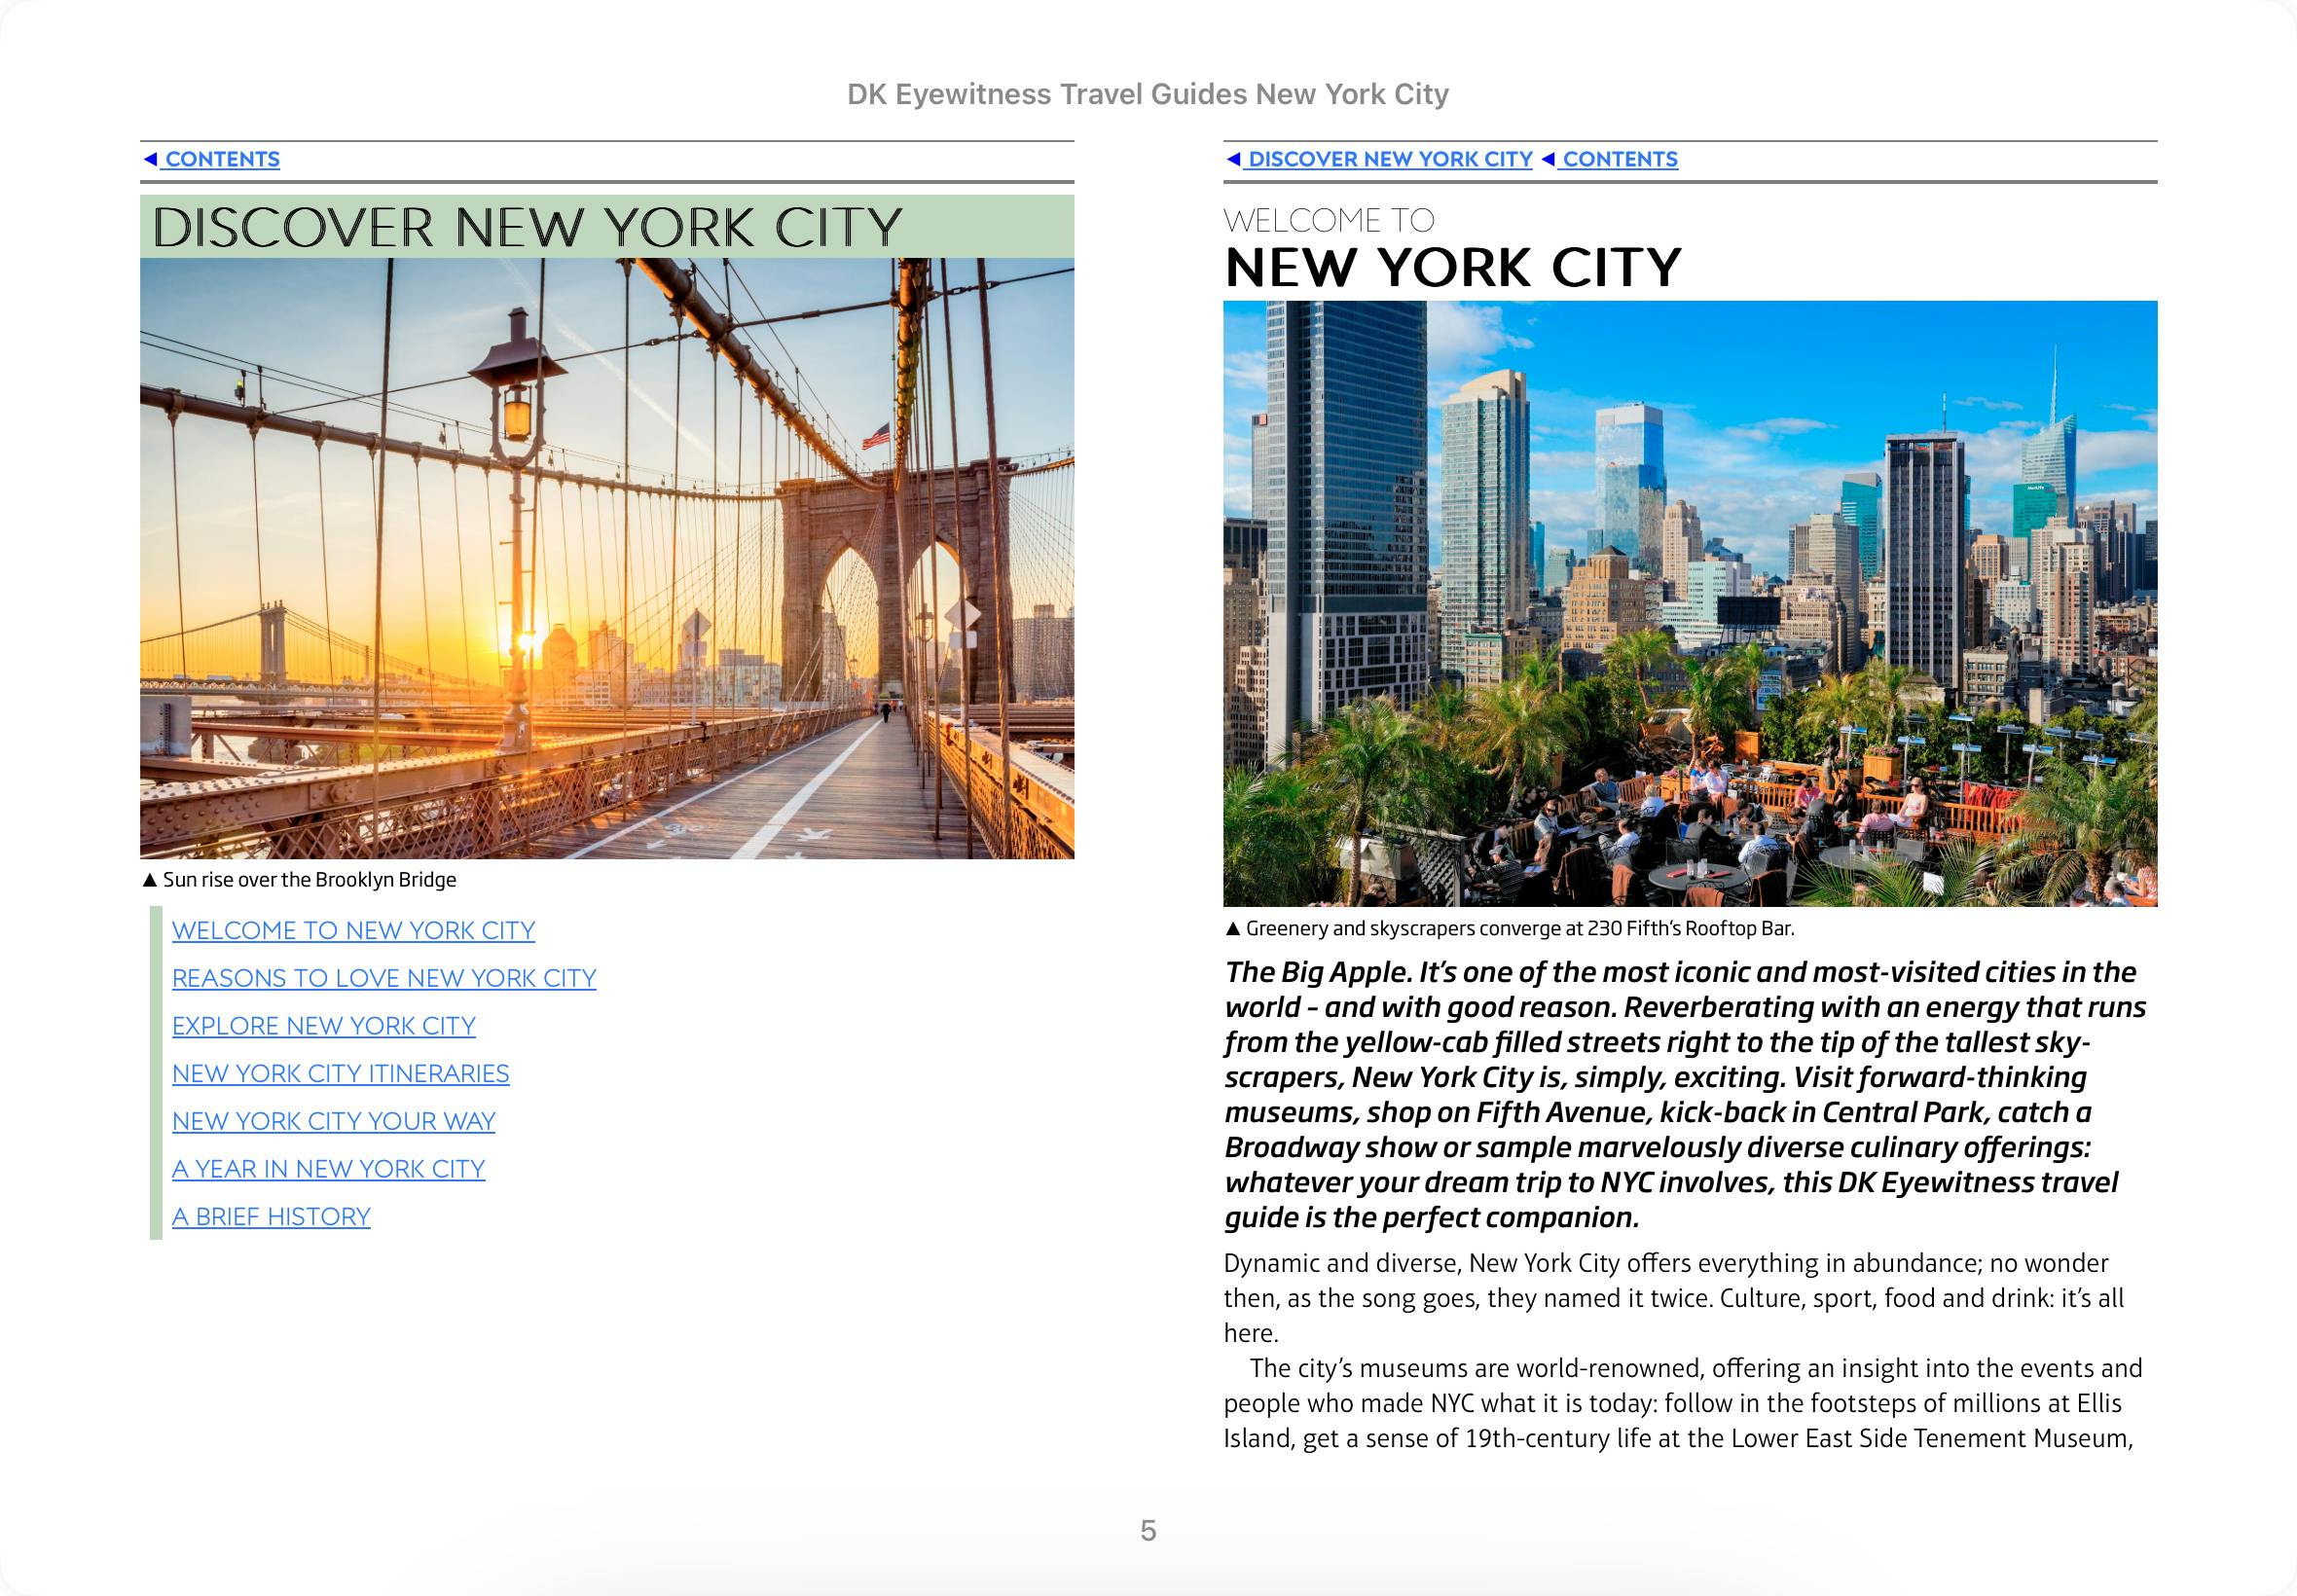Click the Greenery and skyscrapers caption
The image size is (2297, 1596).
pos(1518,929)
